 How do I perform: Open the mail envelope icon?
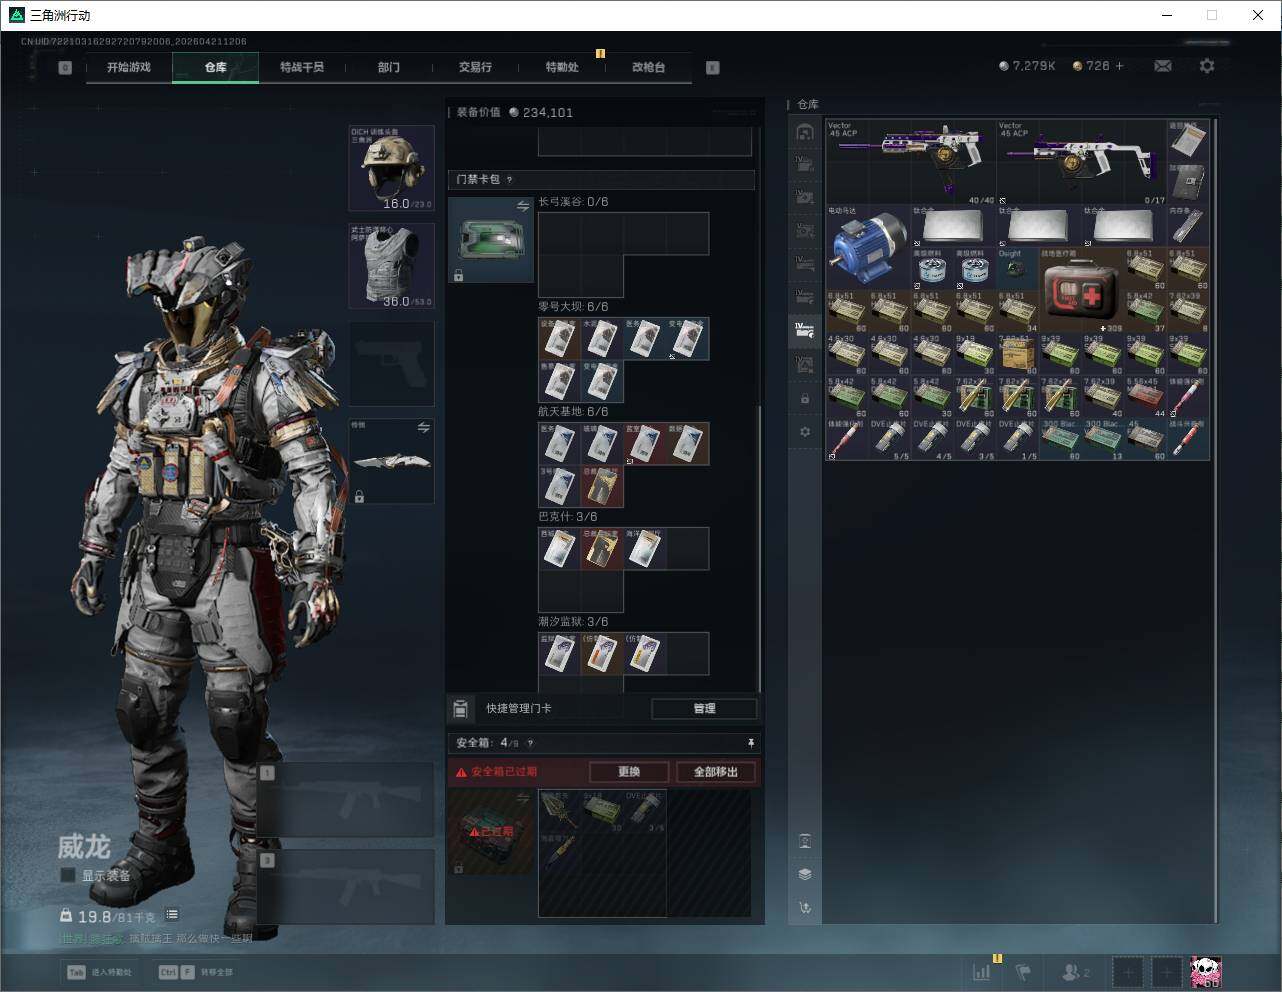click(1163, 66)
